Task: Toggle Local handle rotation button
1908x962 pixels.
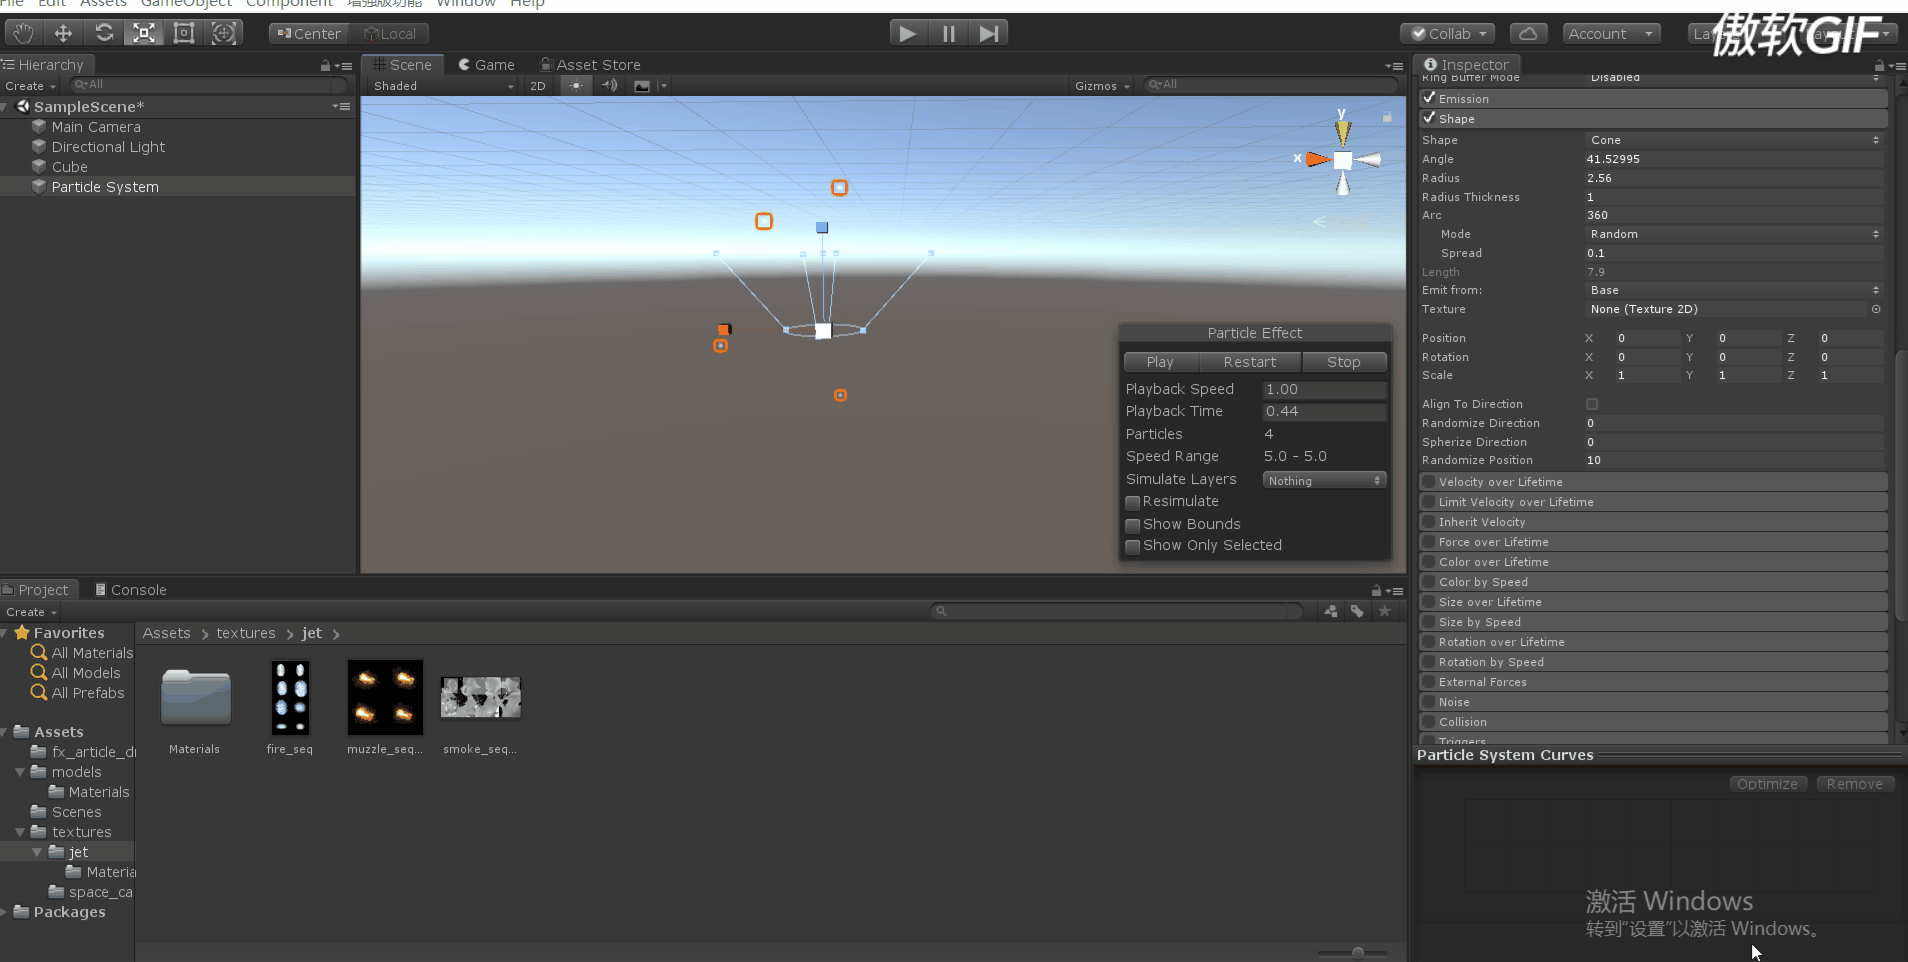Action: click(x=390, y=33)
